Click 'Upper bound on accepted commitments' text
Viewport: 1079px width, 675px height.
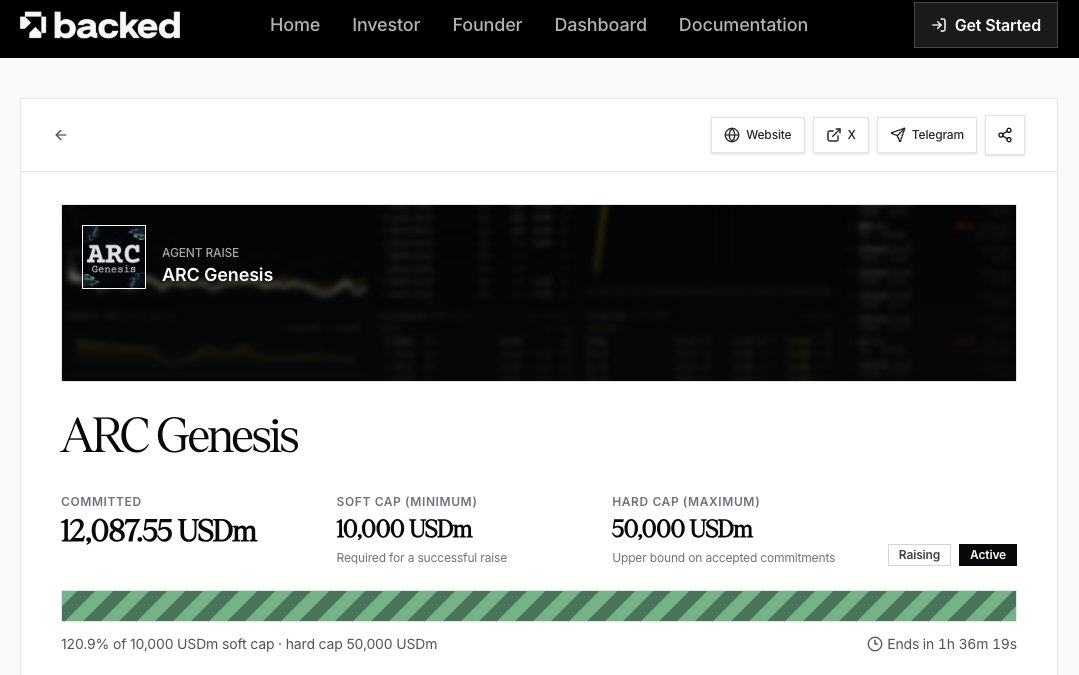(723, 557)
